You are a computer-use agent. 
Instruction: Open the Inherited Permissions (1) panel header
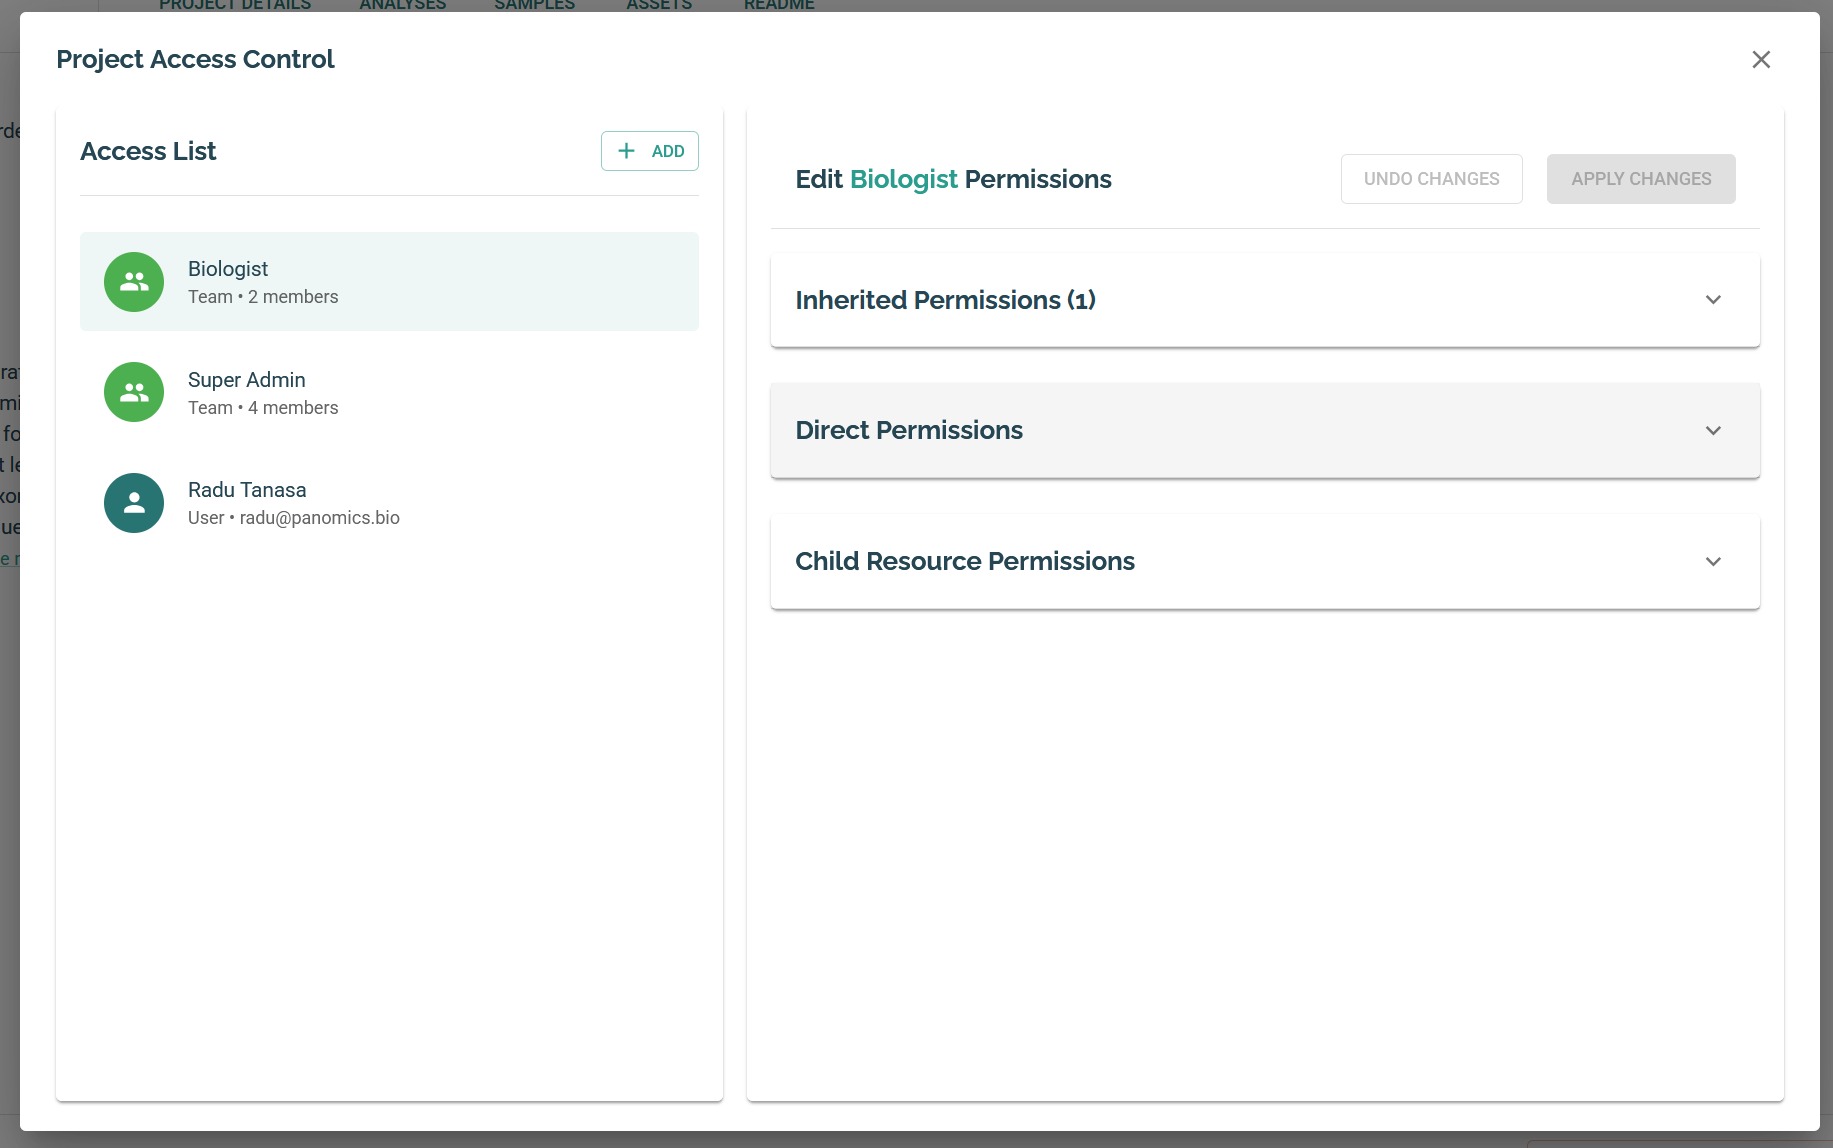pyautogui.click(x=1265, y=300)
